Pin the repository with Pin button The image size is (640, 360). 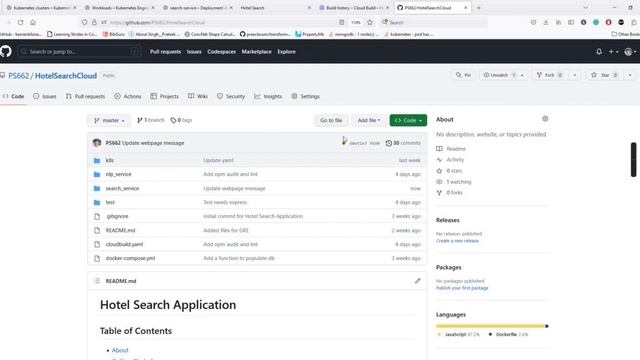point(463,75)
